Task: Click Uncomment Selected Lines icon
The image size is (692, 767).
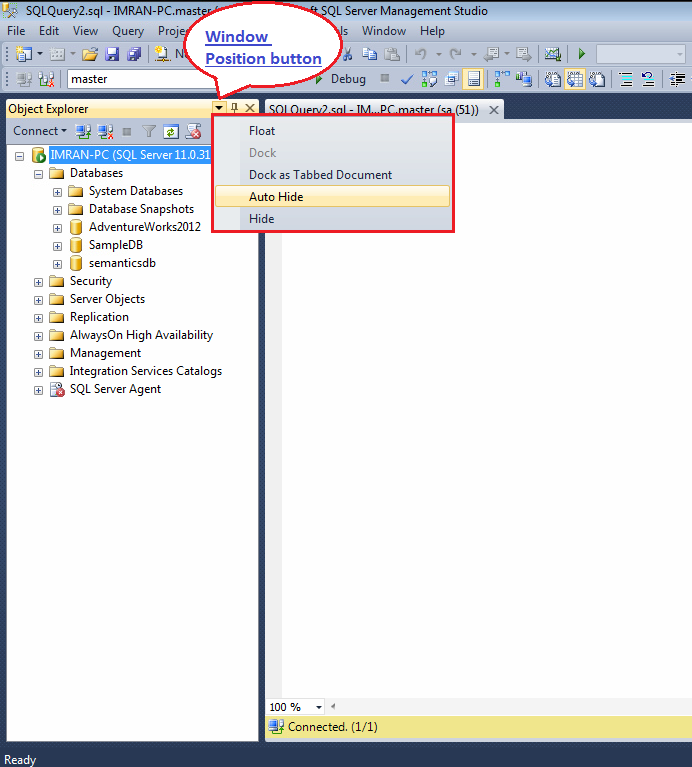Action: pyautogui.click(x=648, y=79)
